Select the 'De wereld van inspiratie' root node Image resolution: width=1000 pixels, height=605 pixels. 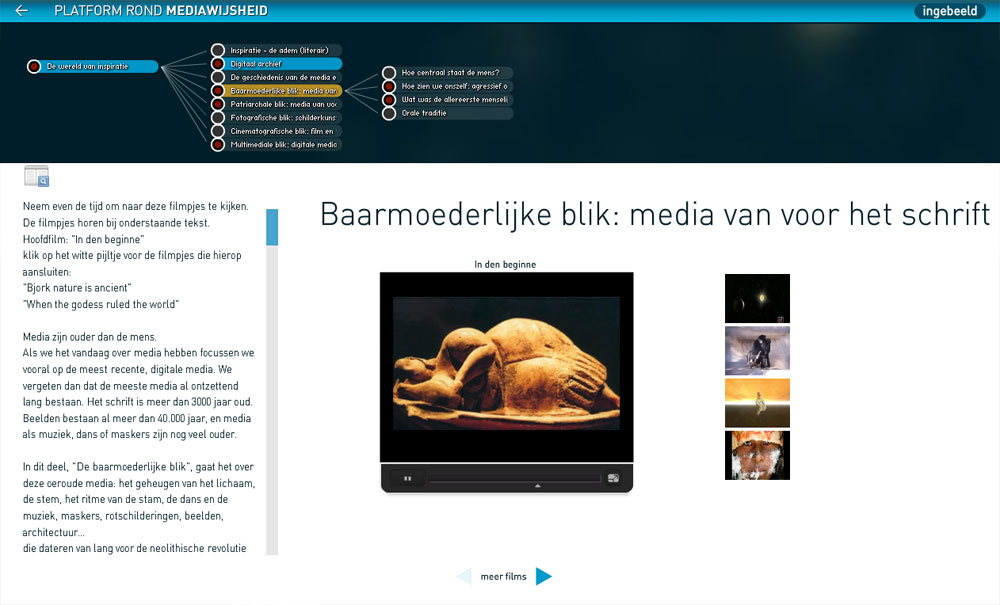click(92, 66)
